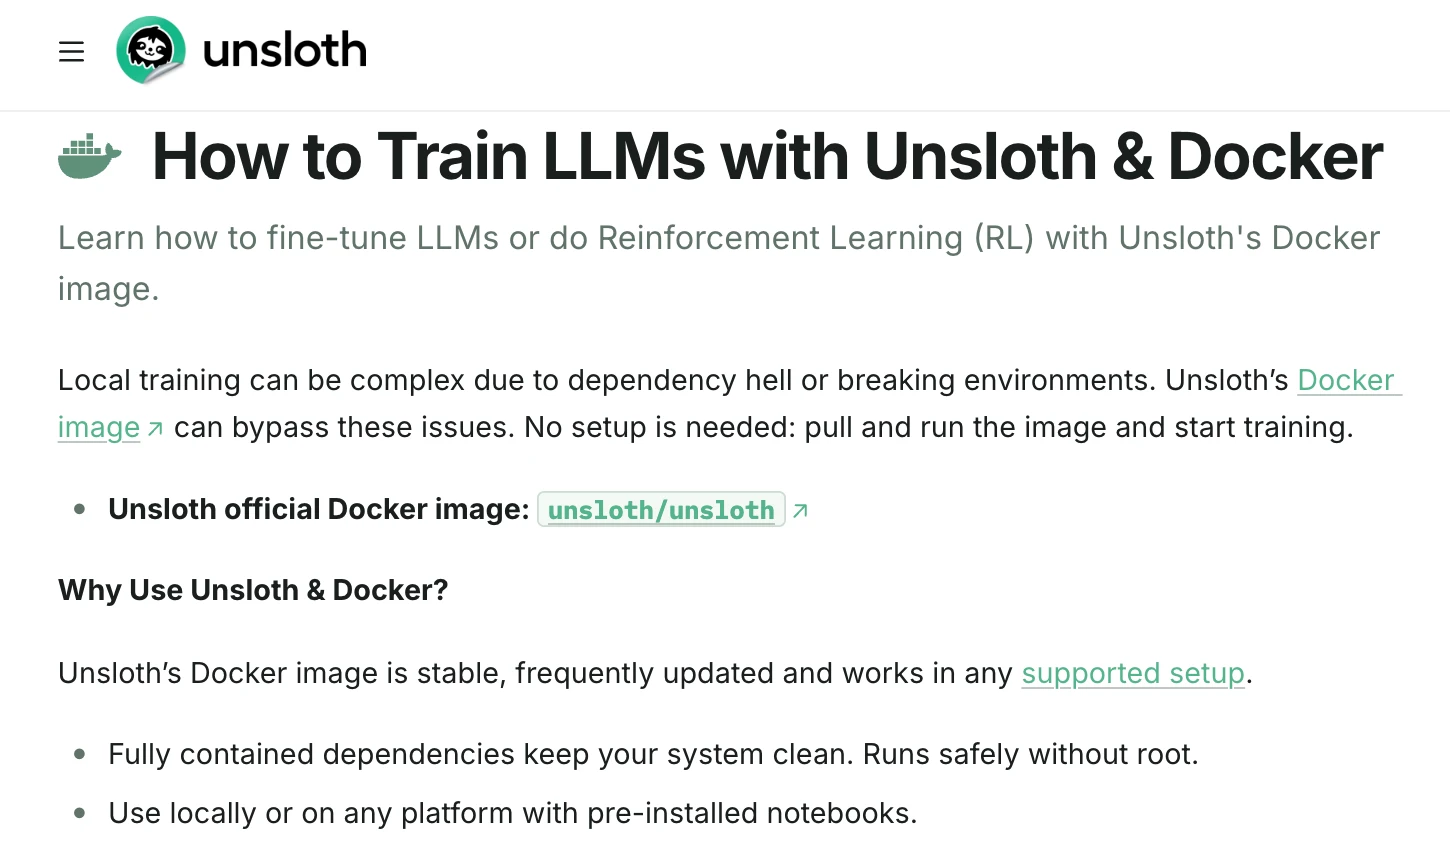Click the 'Learn how to fine-tune LLMs' subtitle

point(718,239)
